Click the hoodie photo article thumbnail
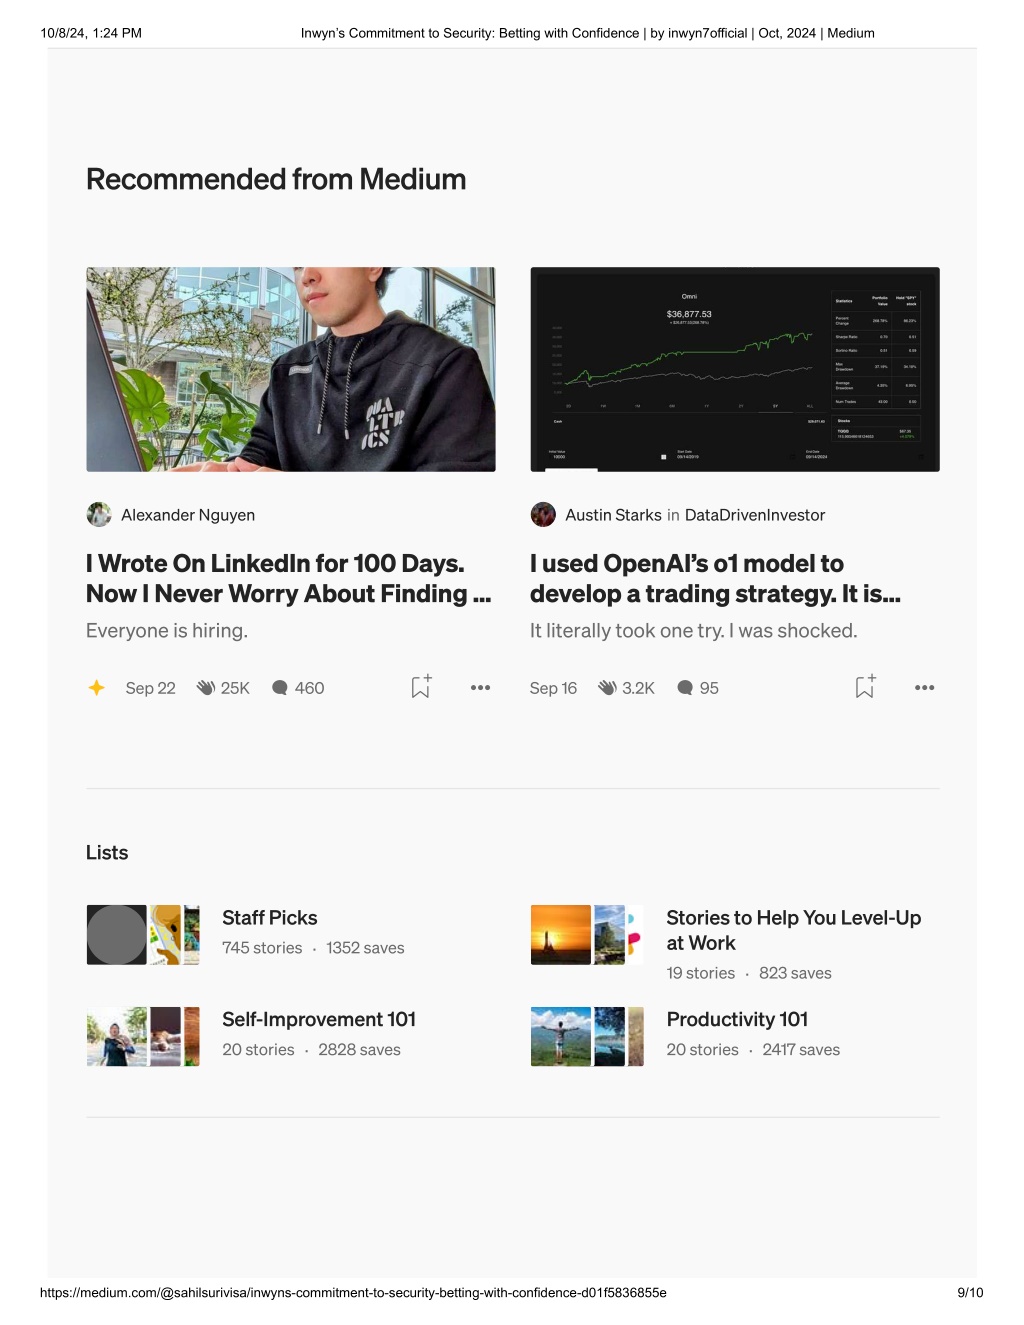 [291, 369]
